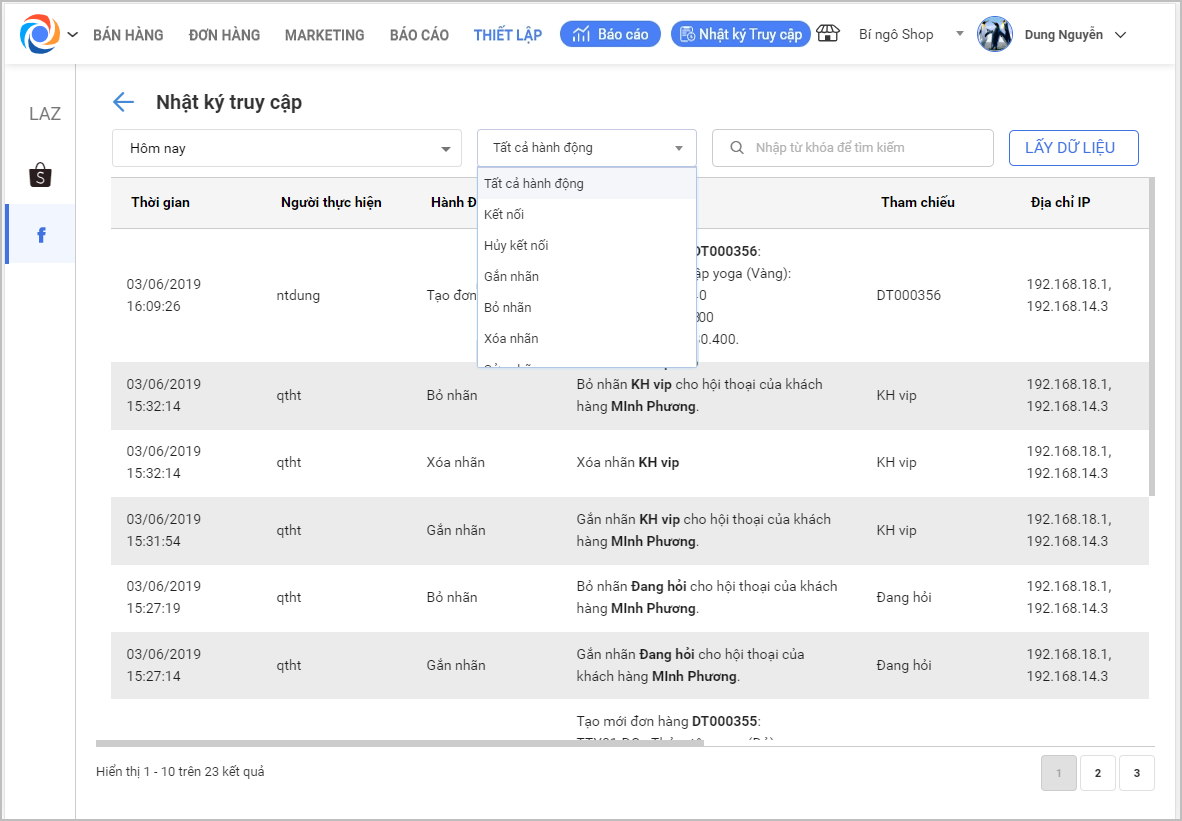Click the back arrow beside Nhật ký truy cập
1182x821 pixels.
[x=123, y=102]
